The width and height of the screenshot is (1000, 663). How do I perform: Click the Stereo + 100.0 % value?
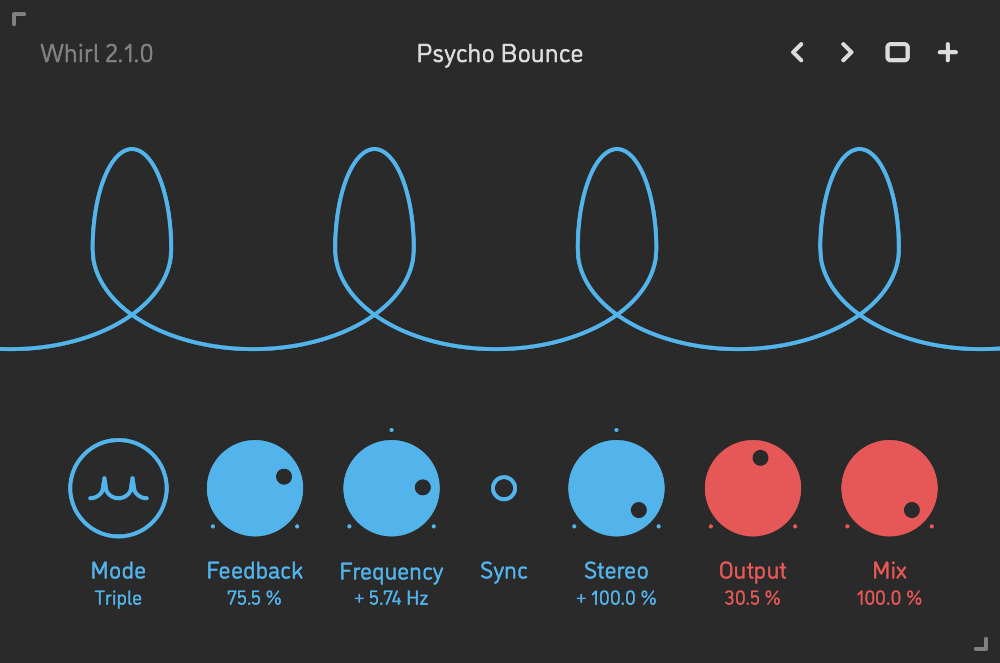[616, 599]
